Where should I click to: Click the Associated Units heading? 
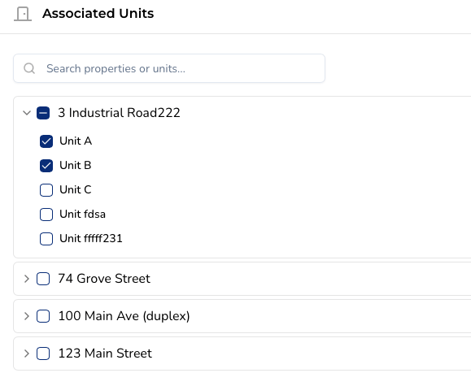[x=98, y=14]
